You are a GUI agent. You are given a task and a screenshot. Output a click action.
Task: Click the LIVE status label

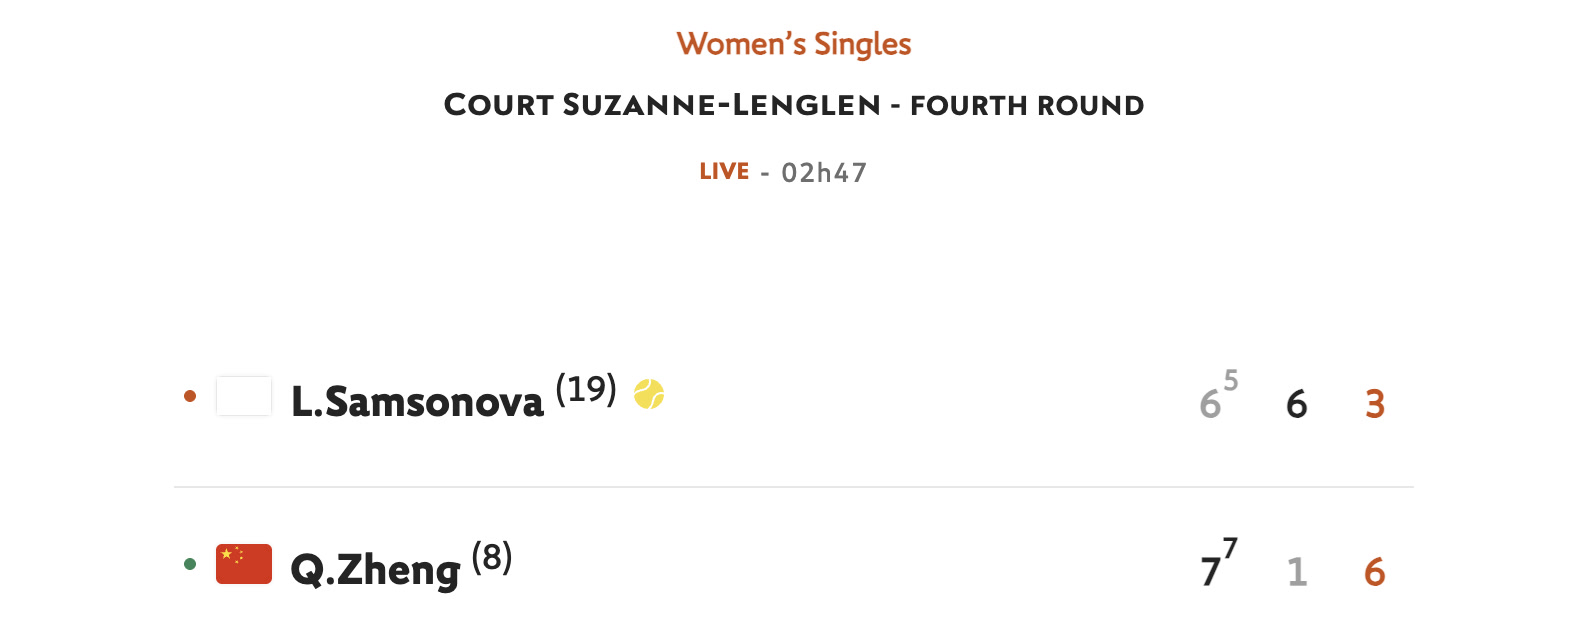pyautogui.click(x=724, y=171)
